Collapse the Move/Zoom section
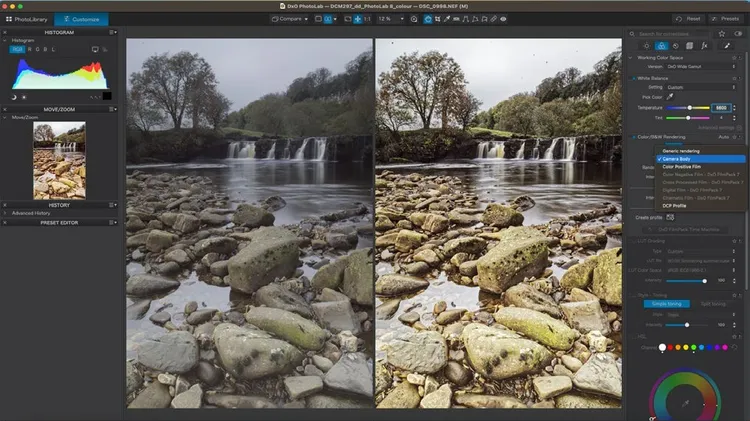Image resolution: width=750 pixels, height=421 pixels. [x=5, y=117]
